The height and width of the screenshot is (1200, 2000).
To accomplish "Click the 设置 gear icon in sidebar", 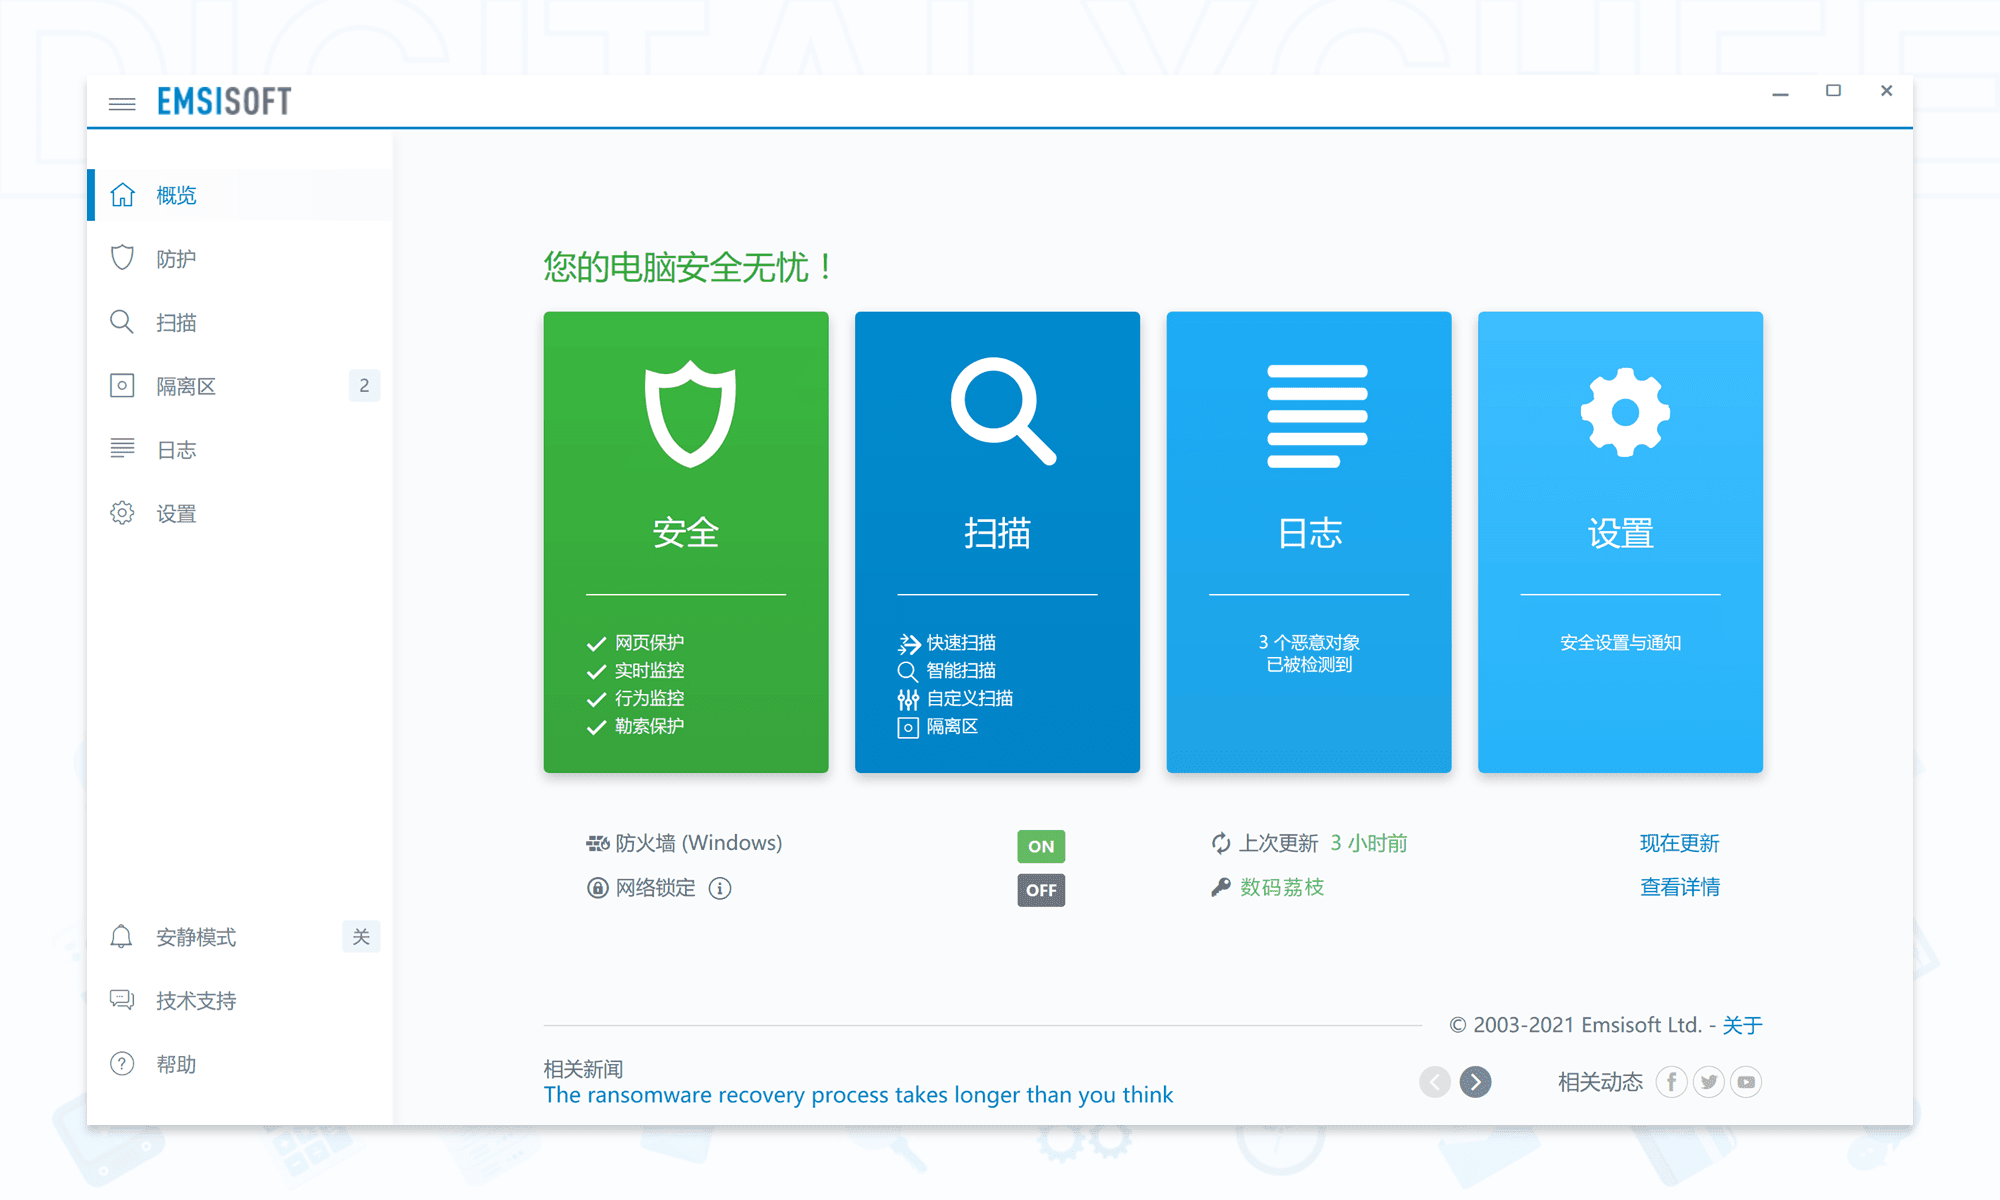I will click(x=121, y=512).
